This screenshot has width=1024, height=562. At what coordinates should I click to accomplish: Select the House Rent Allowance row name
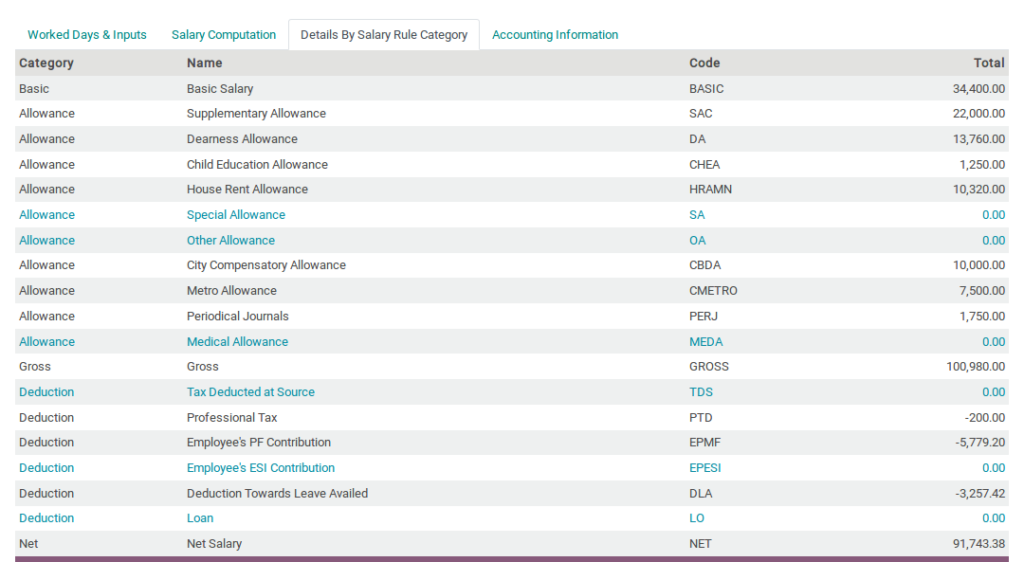[248, 189]
